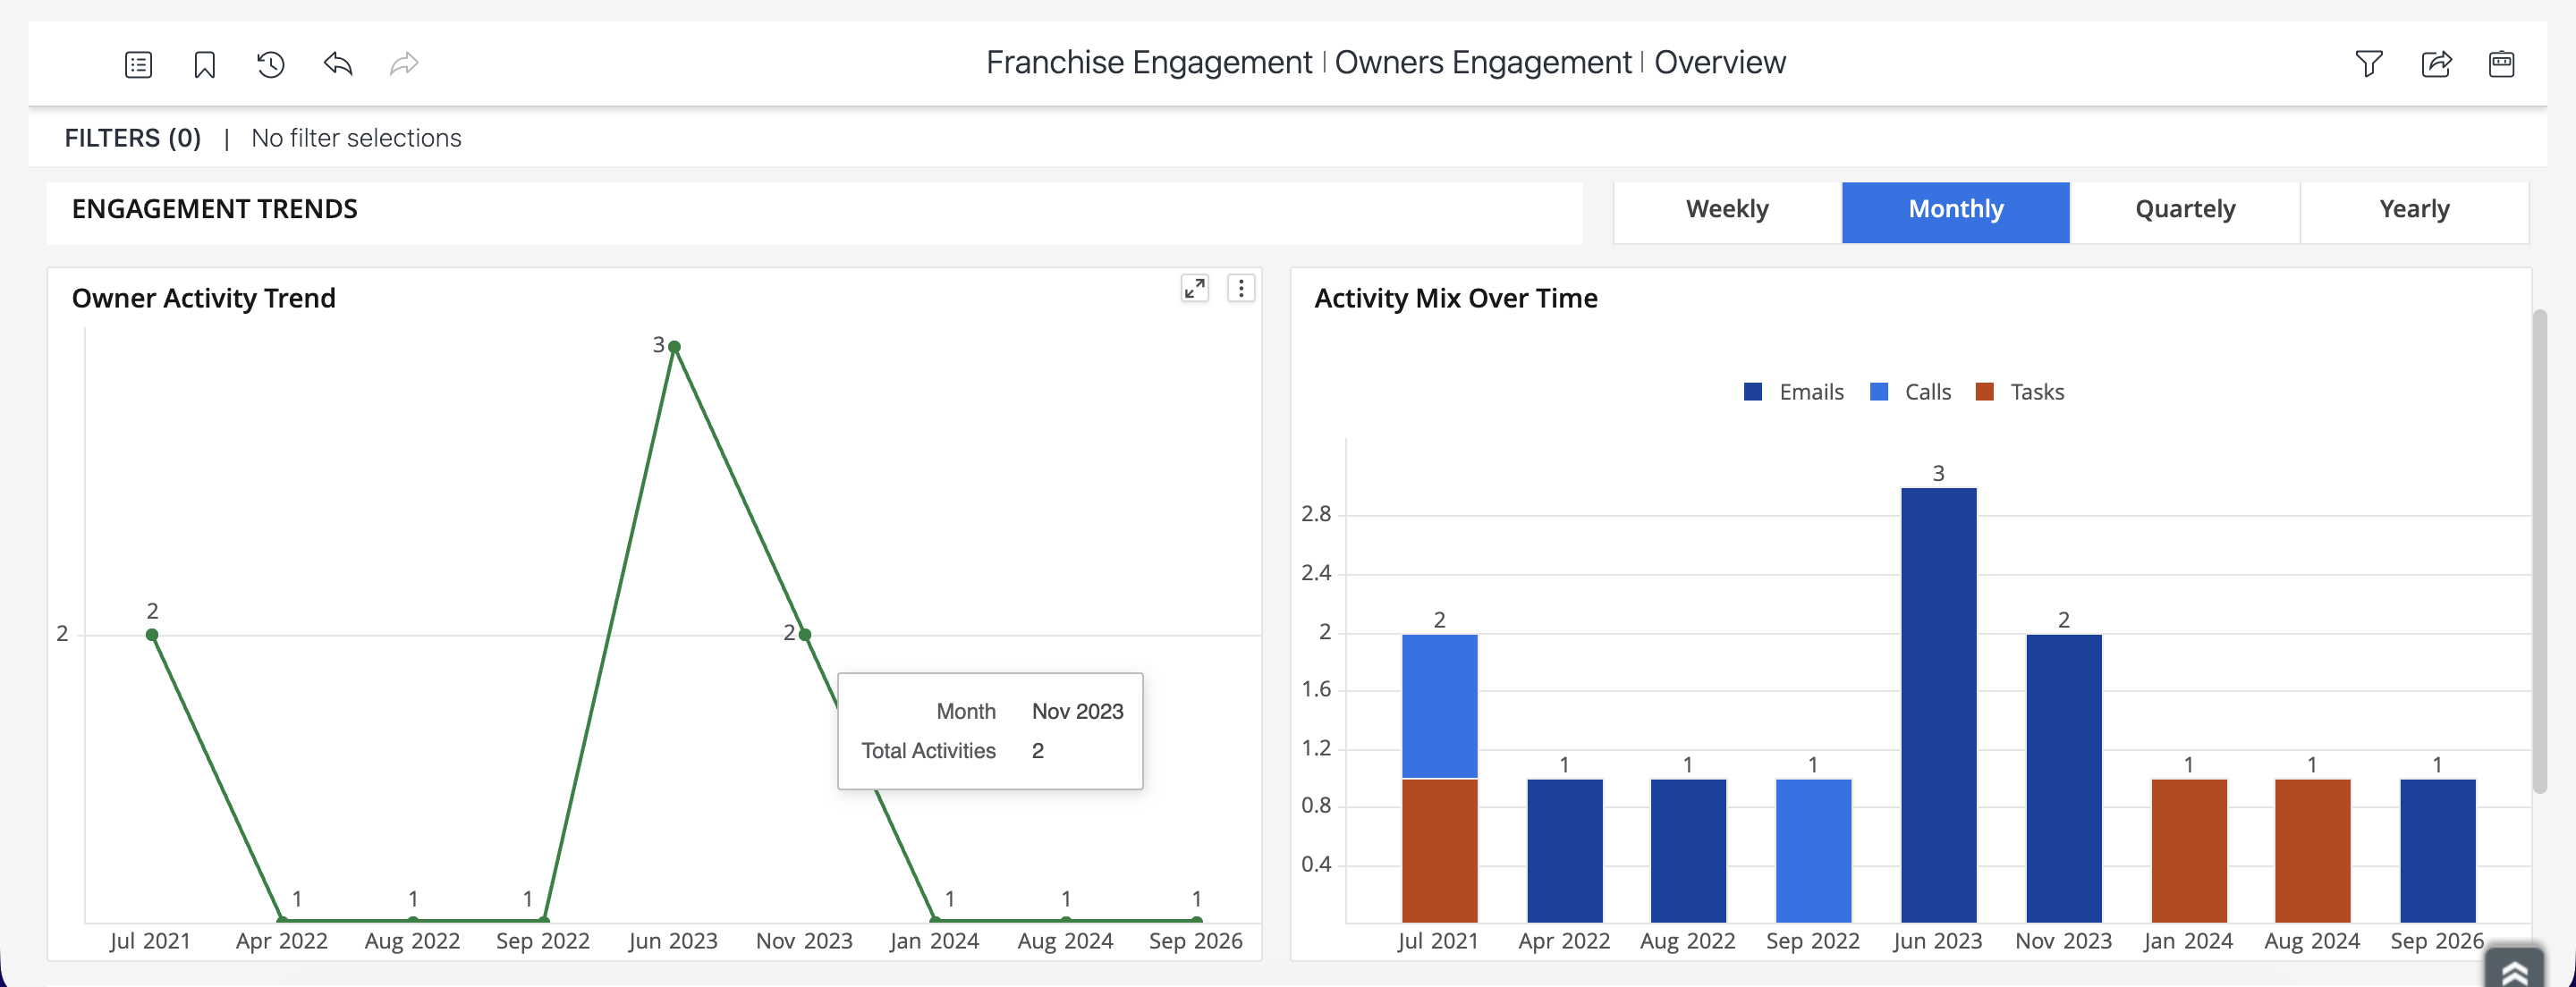Switch to the Quartely tab
The width and height of the screenshot is (2576, 987).
pyautogui.click(x=2185, y=210)
